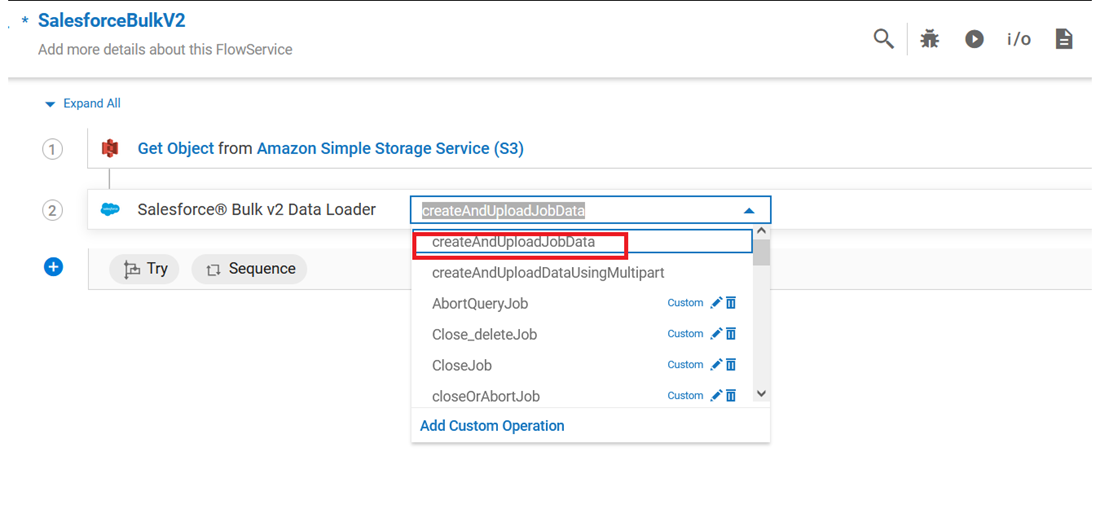The height and width of the screenshot is (531, 1100).
Task: Select the AbortQueryJob operation
Action: [480, 303]
